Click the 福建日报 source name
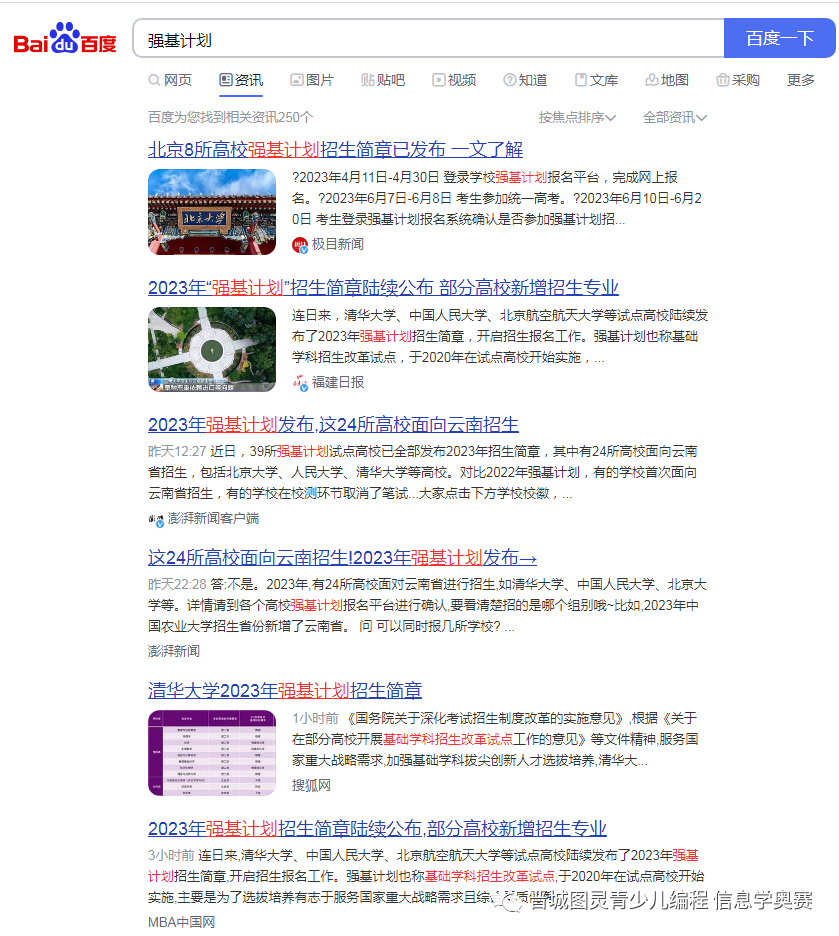839x936 pixels. 338,382
